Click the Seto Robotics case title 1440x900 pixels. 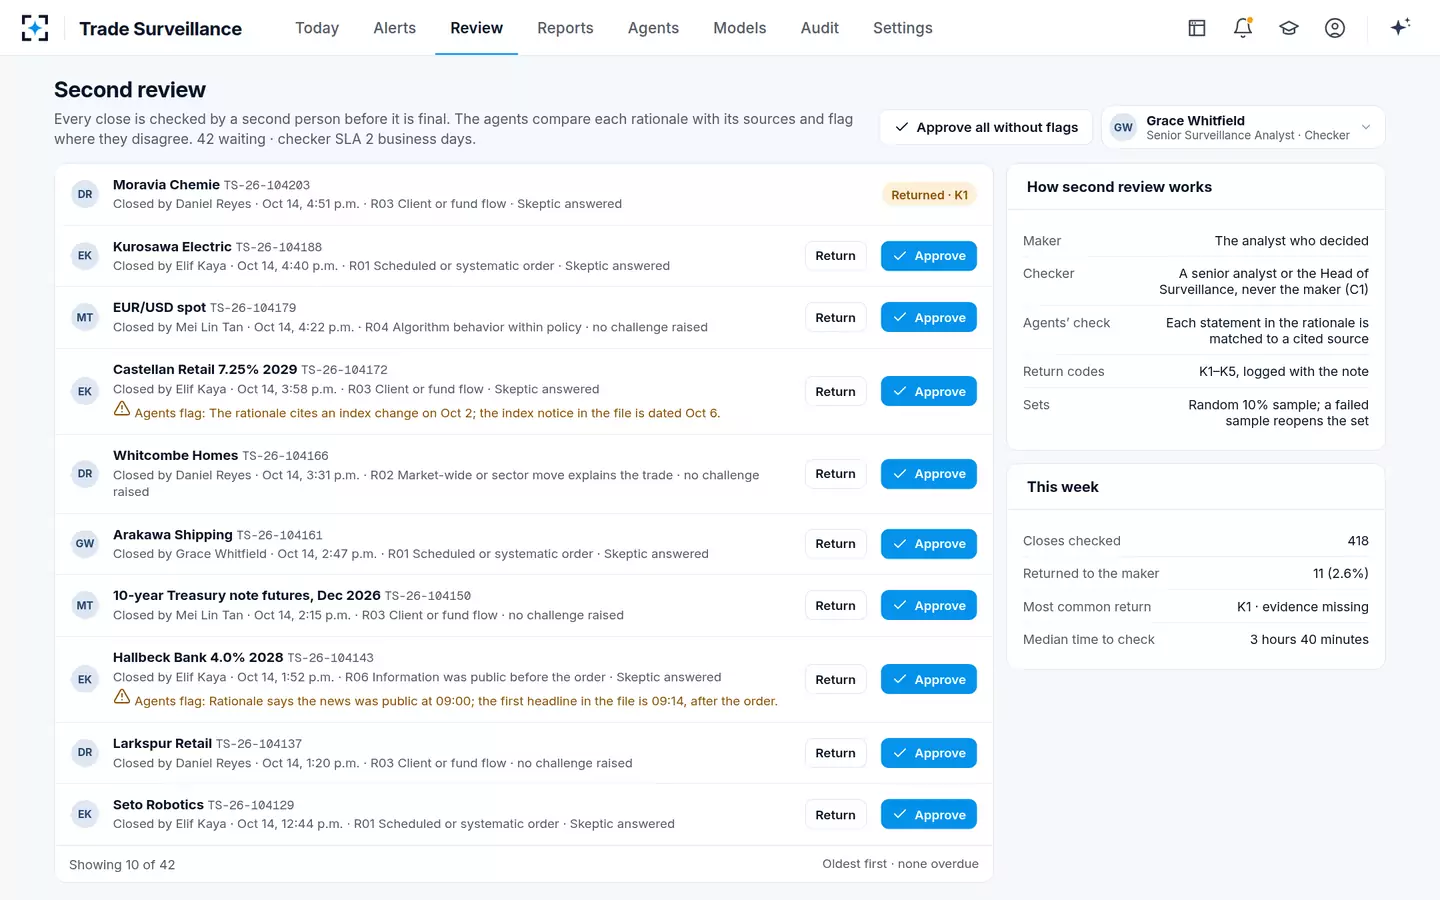pyautogui.click(x=158, y=805)
